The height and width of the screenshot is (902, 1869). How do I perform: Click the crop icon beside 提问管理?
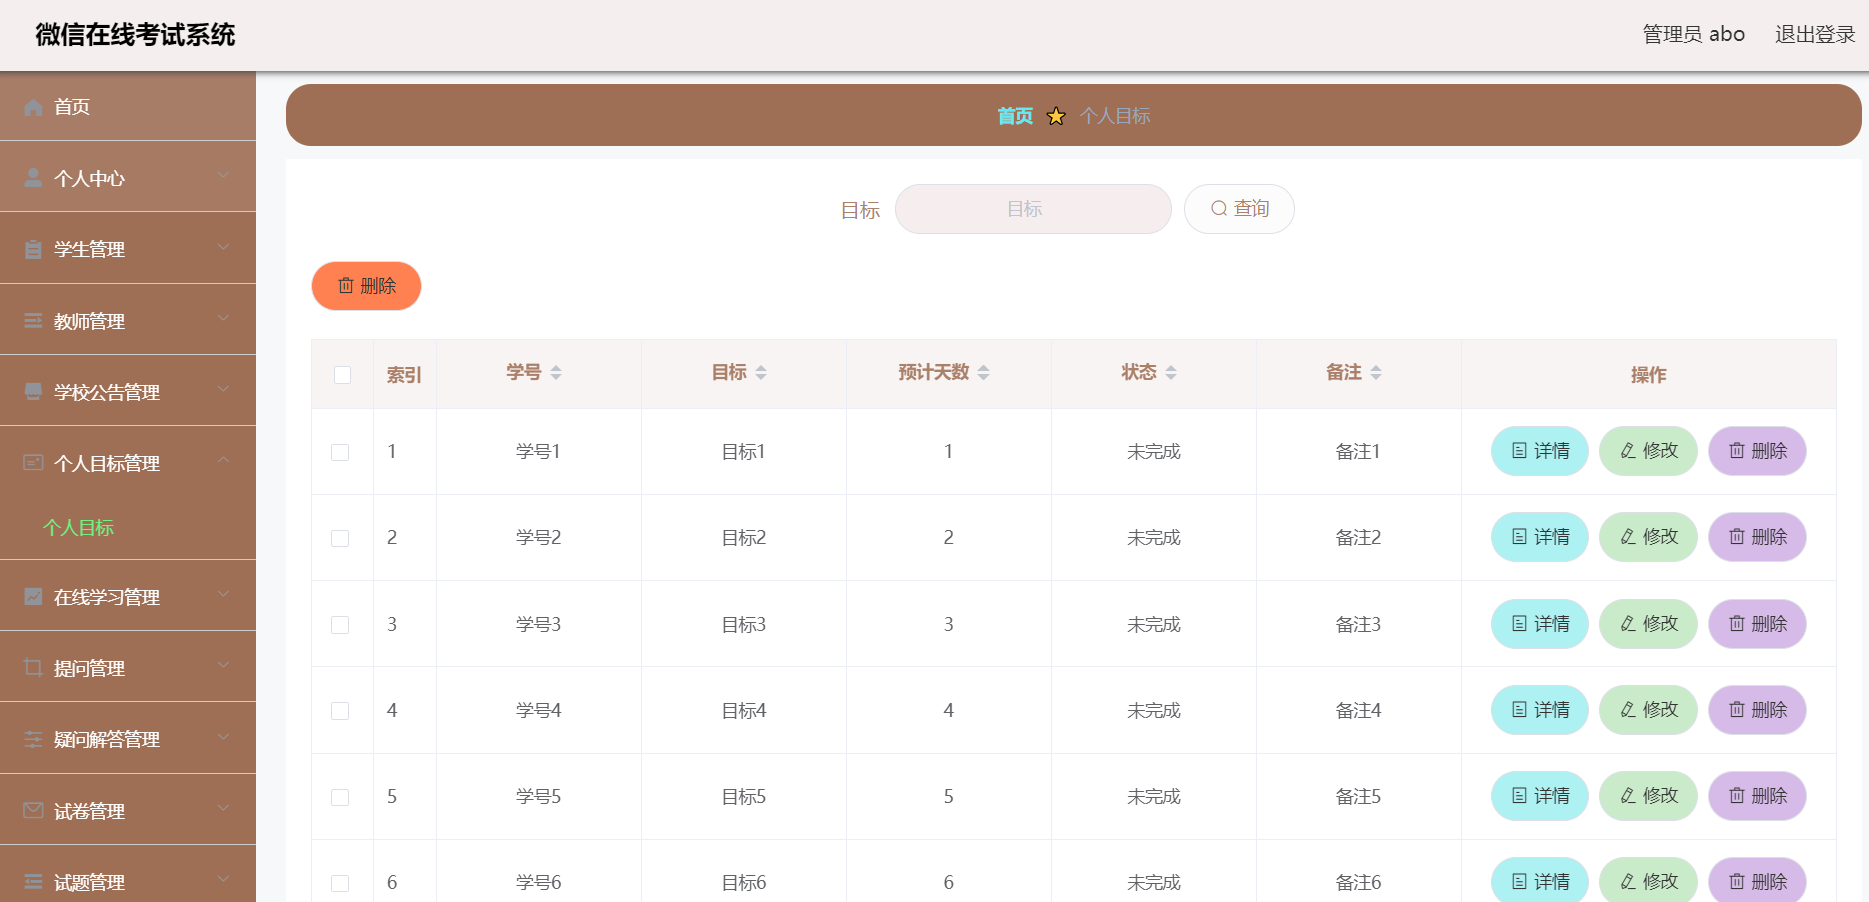click(33, 668)
